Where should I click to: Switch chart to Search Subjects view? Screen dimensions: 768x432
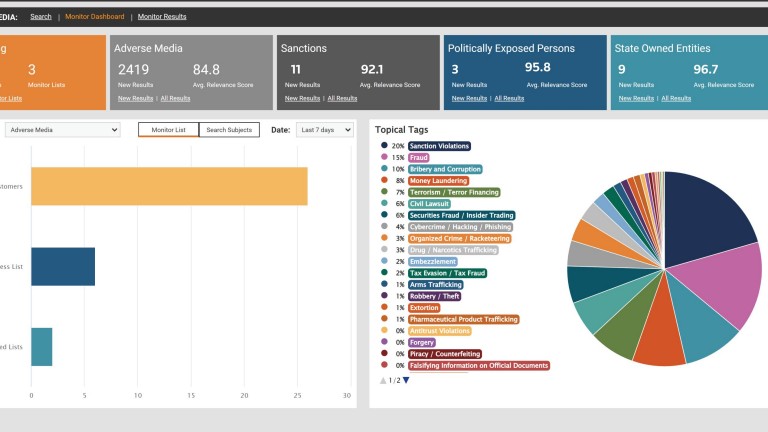[229, 130]
